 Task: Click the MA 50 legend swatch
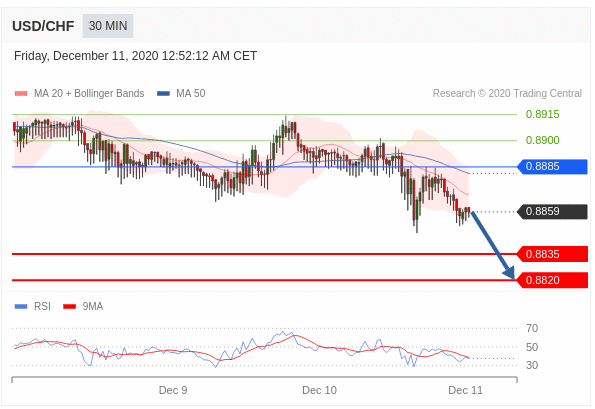(163, 93)
